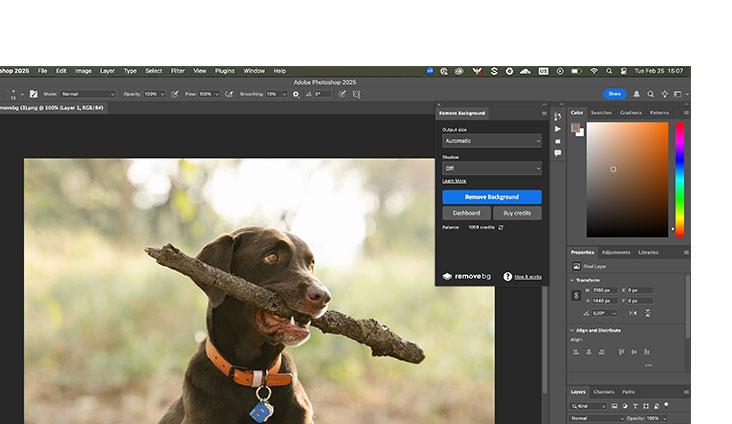Open the brush Mode dropdown set to Normal
This screenshot has height=424, width=732.
pyautogui.click(x=88, y=94)
